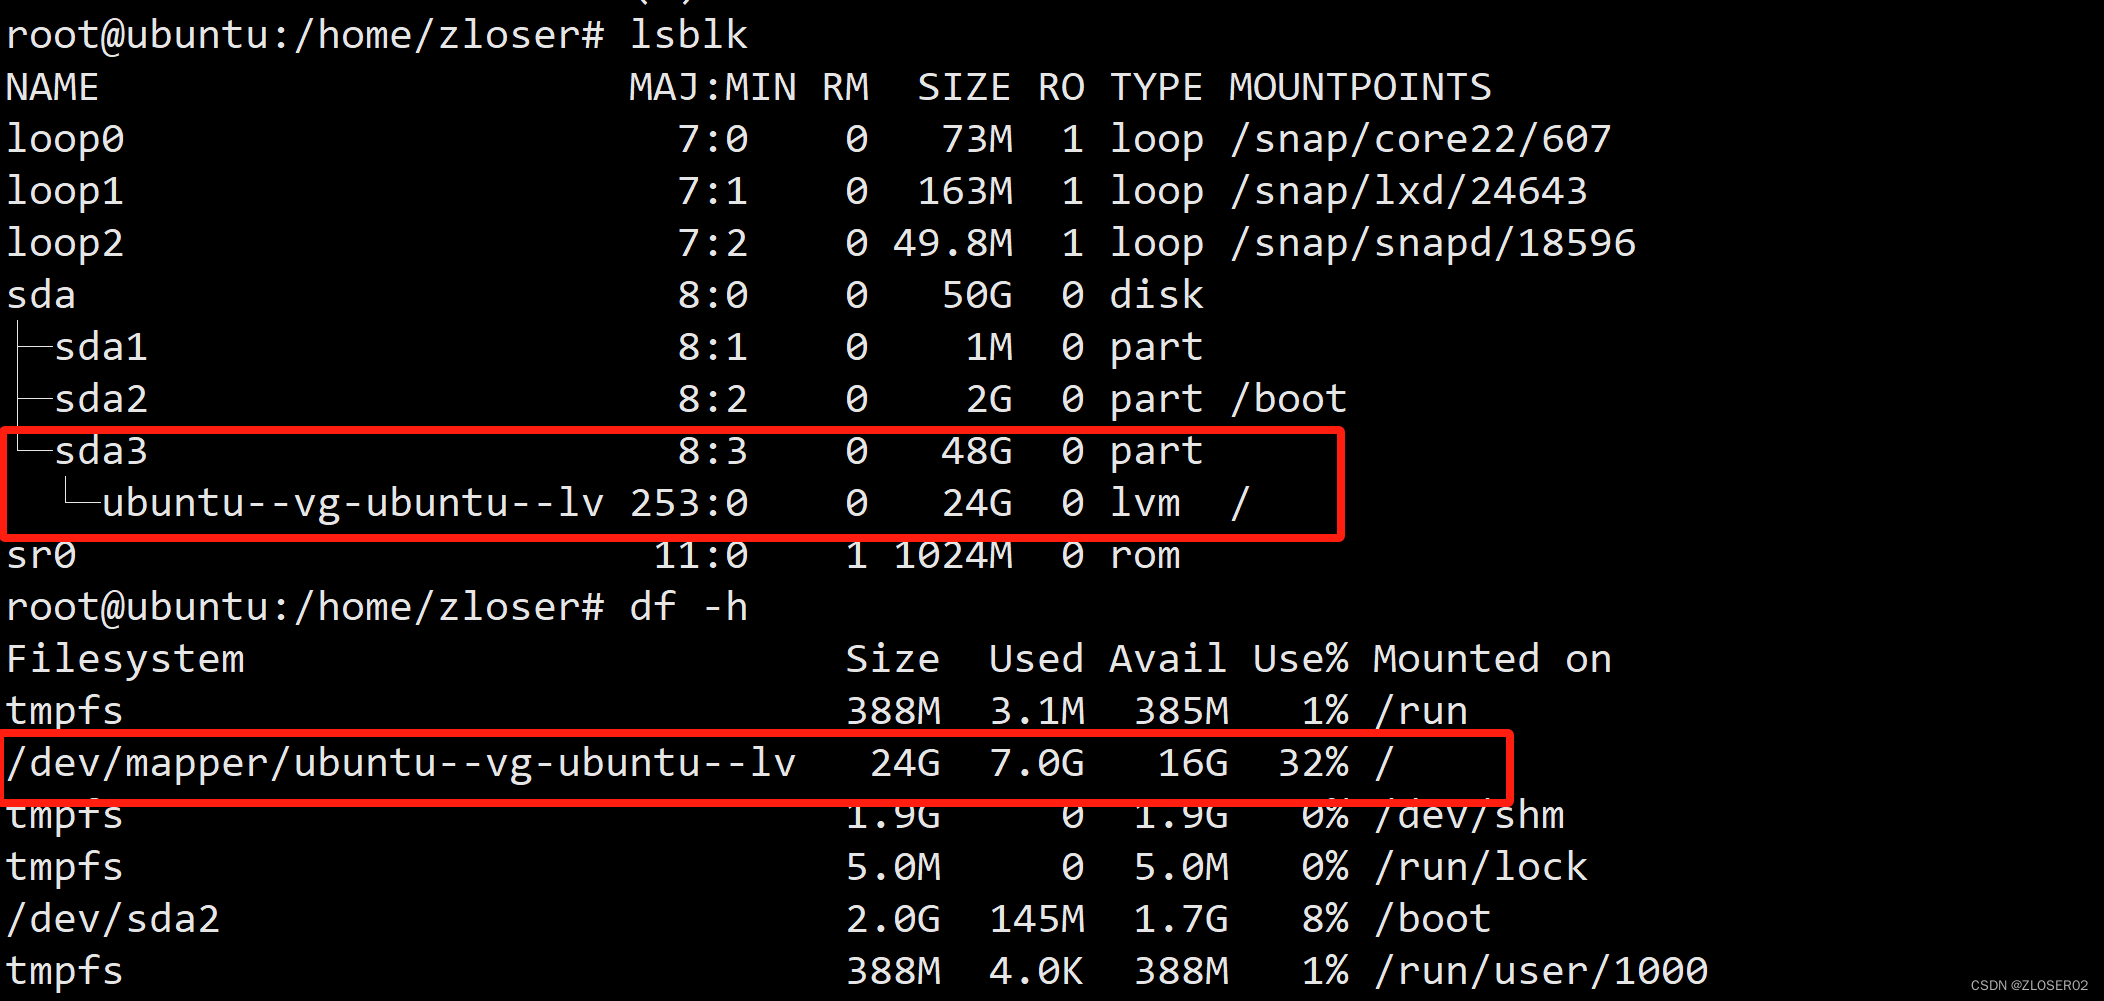Select the 163M size of loop1

pyautogui.click(x=965, y=191)
